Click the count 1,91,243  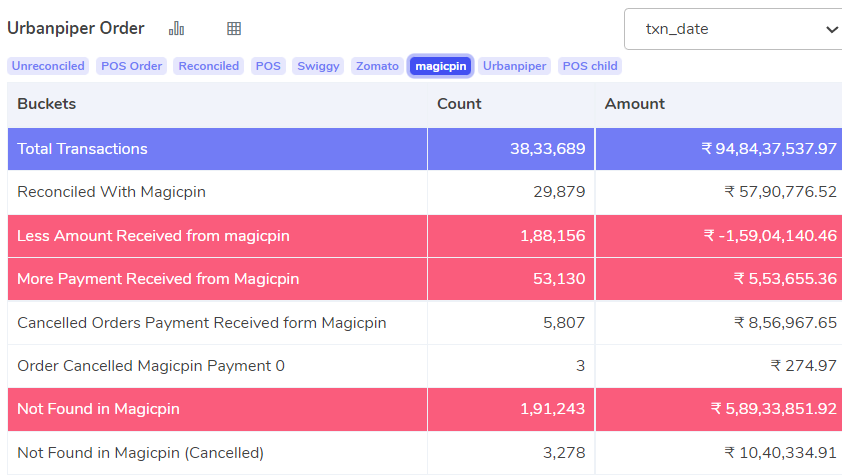click(553, 409)
